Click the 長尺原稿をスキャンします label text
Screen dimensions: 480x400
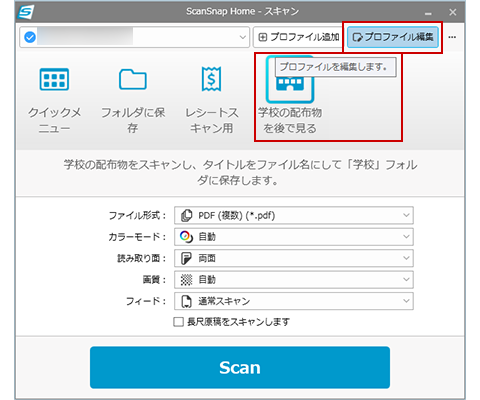click(239, 322)
